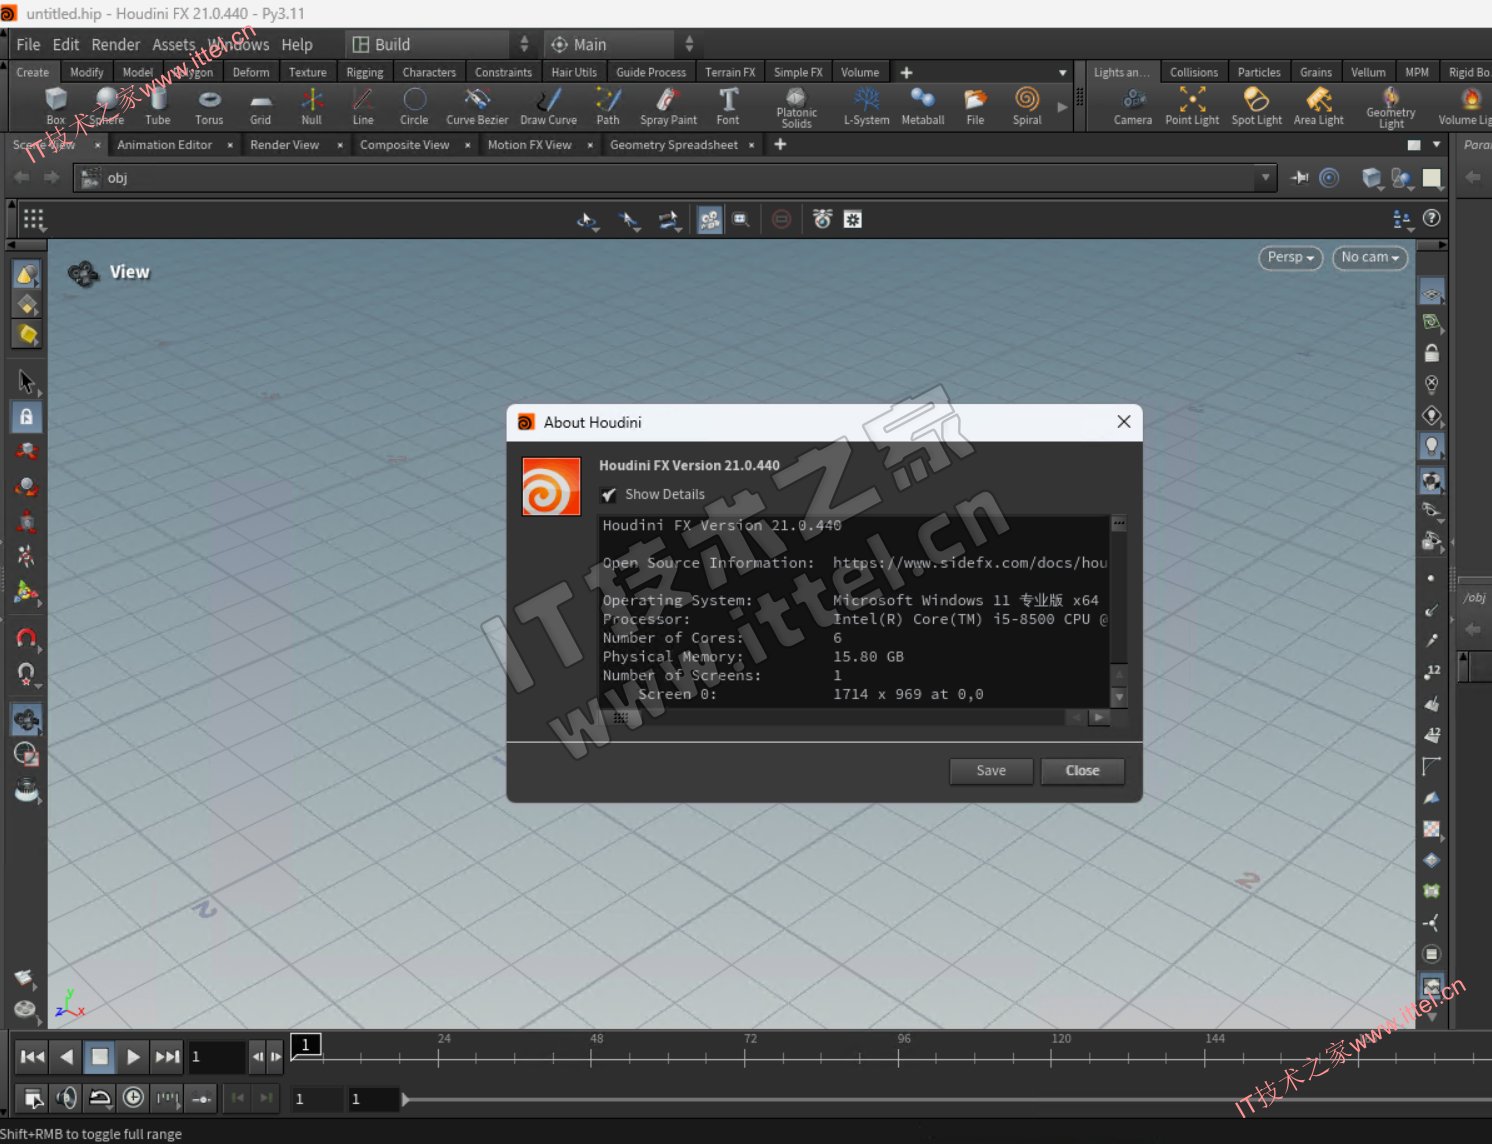Activate the Spray Paint tool

point(668,105)
